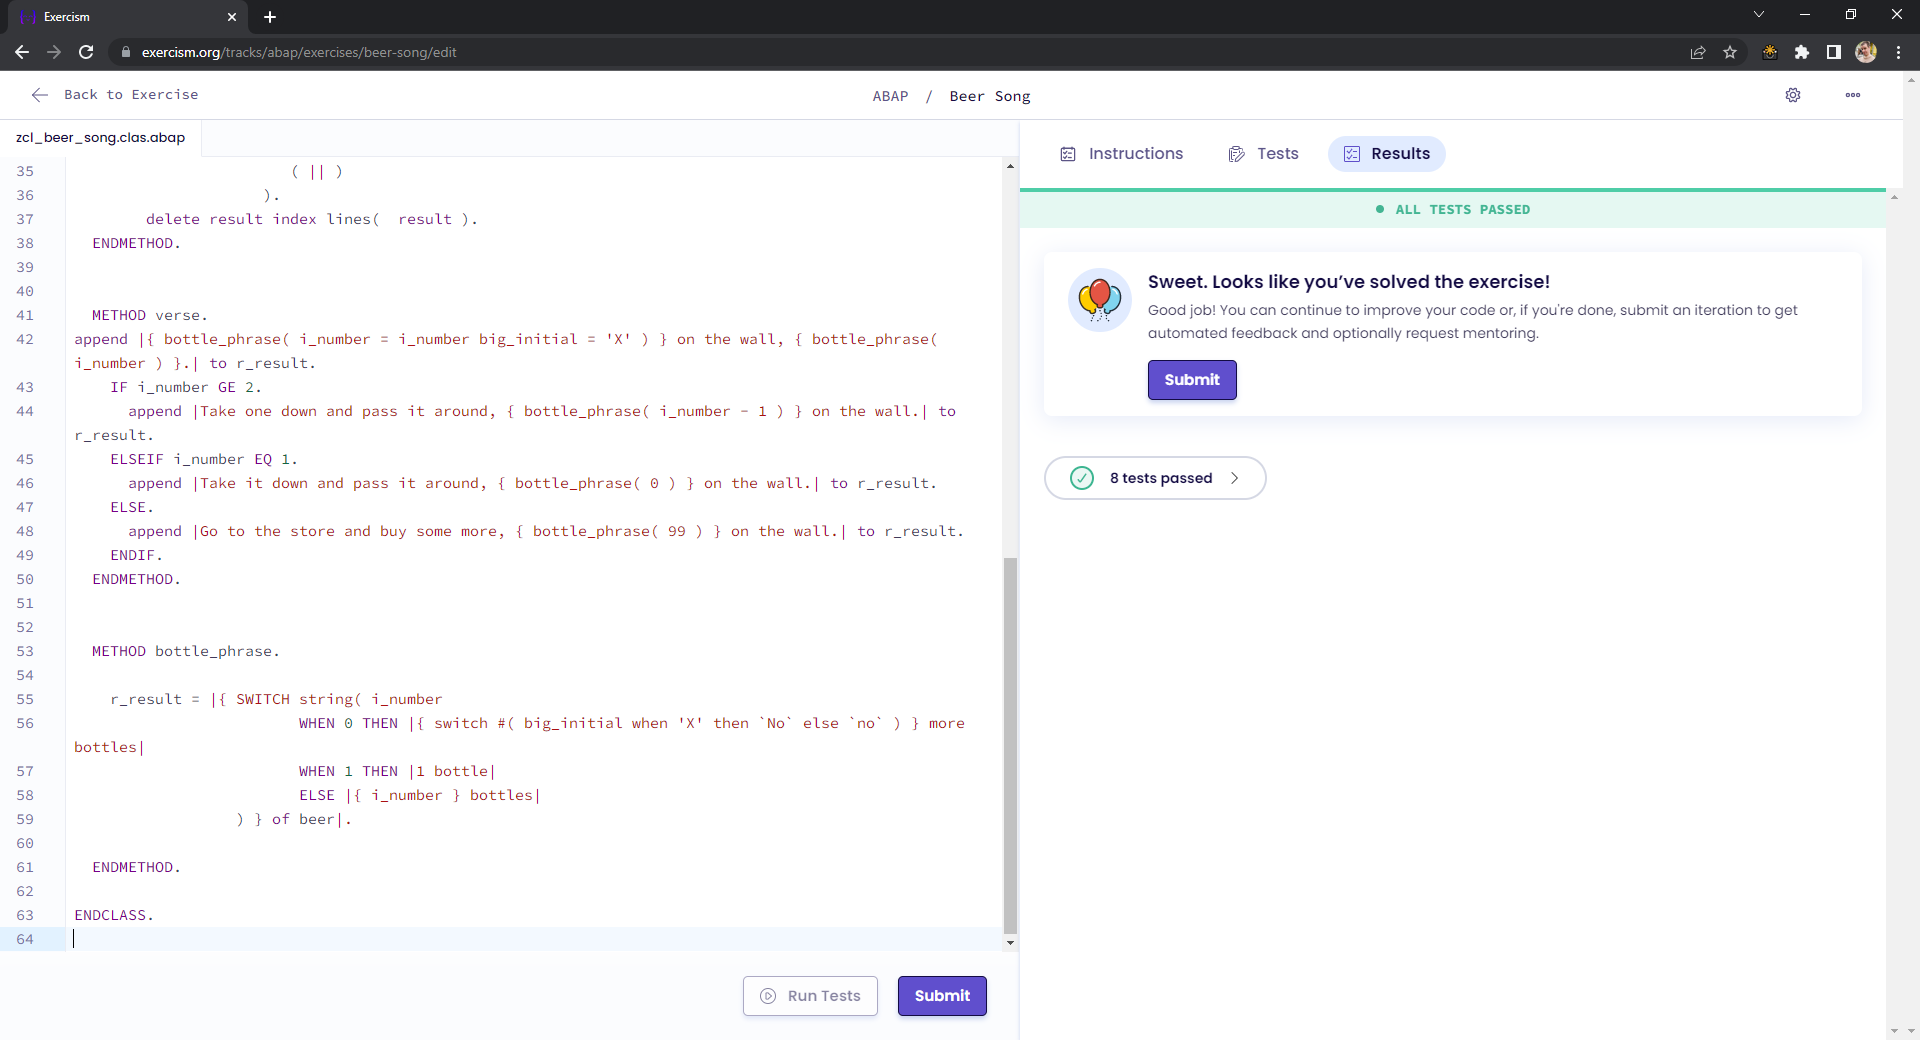
Task: Click Submit in the success message
Action: 1191,380
